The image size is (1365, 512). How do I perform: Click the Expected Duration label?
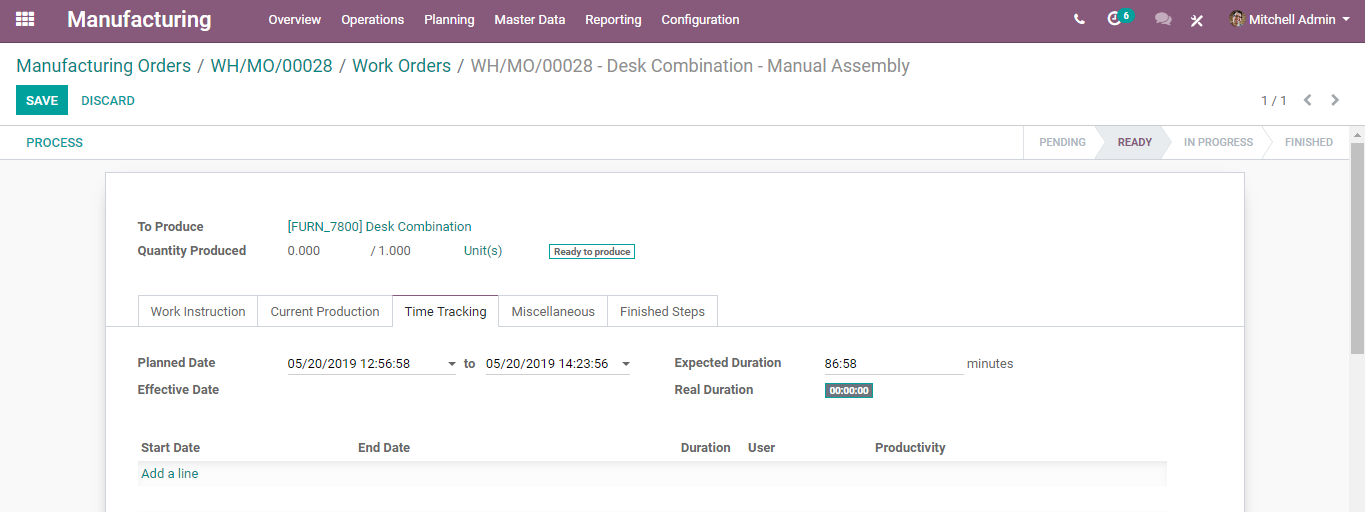click(x=728, y=363)
